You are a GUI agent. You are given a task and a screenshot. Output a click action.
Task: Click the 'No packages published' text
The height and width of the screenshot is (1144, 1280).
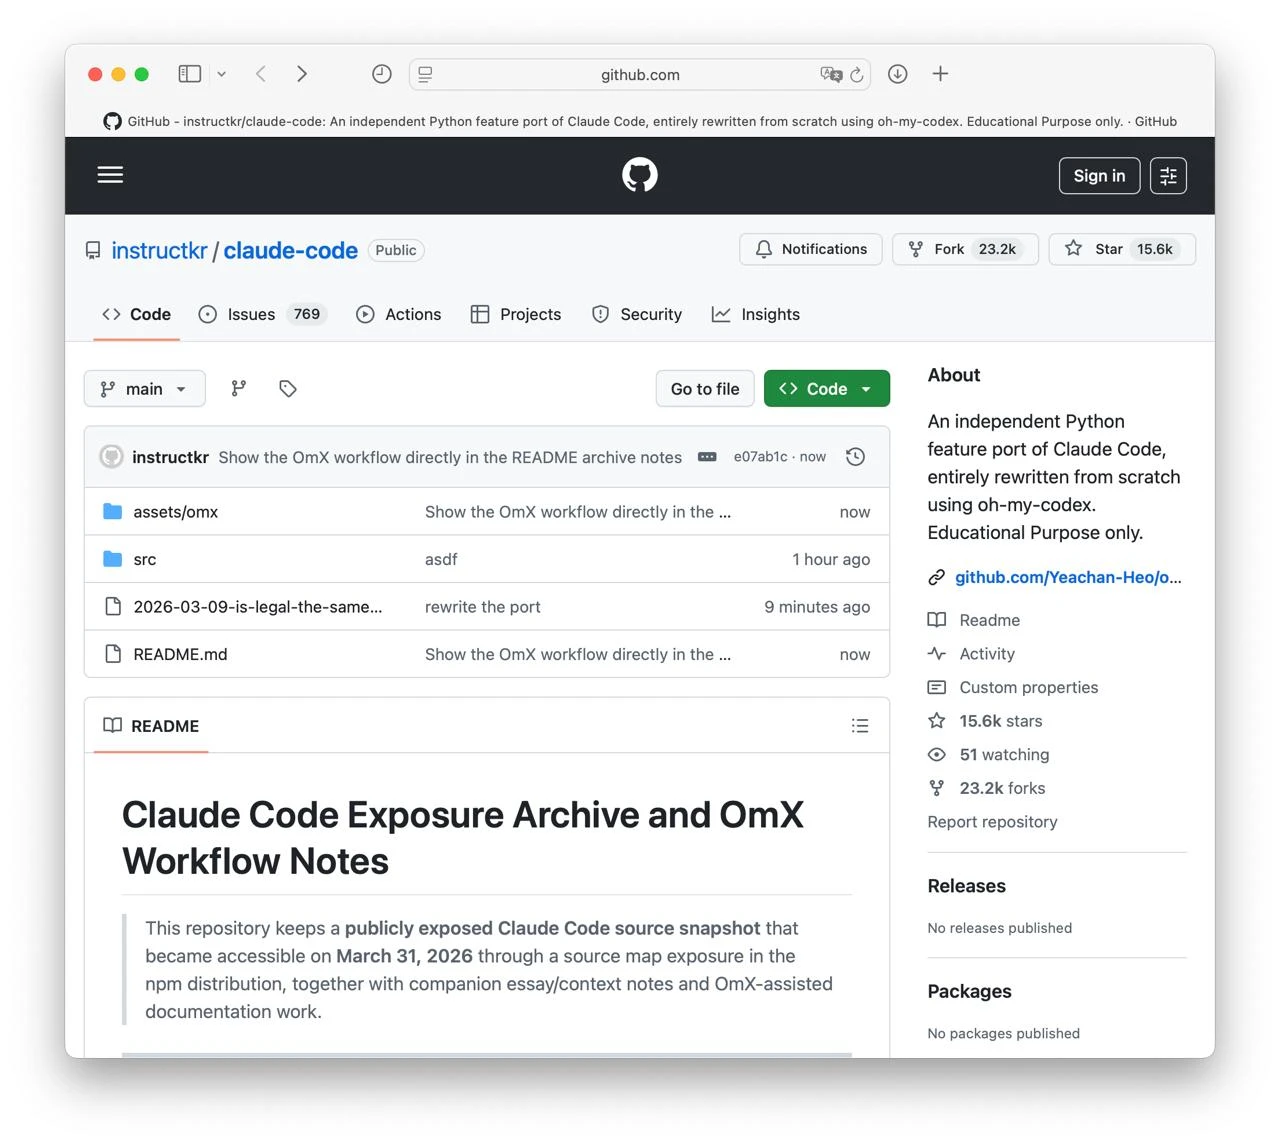click(x=1004, y=1034)
